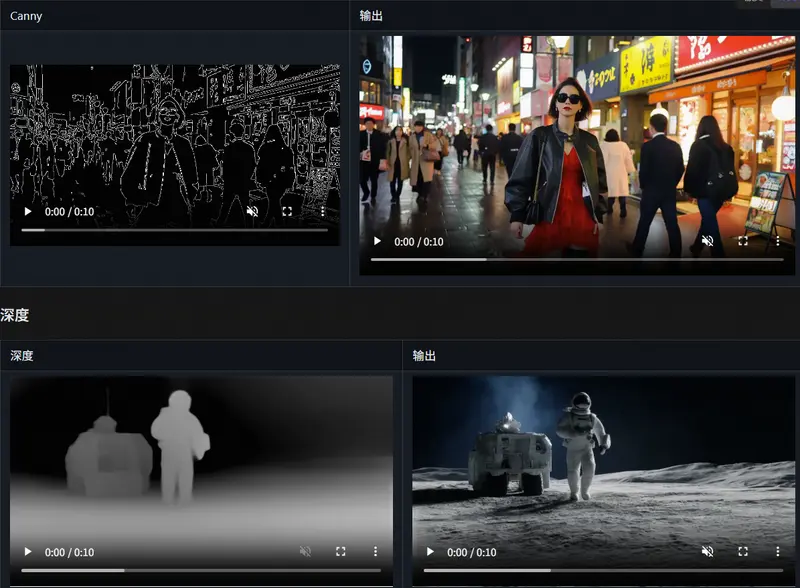Play the astronaut output video

[430, 552]
